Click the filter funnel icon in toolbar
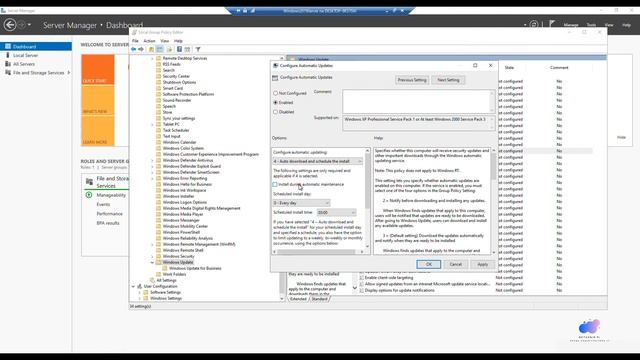The image size is (640, 360). [198, 49]
